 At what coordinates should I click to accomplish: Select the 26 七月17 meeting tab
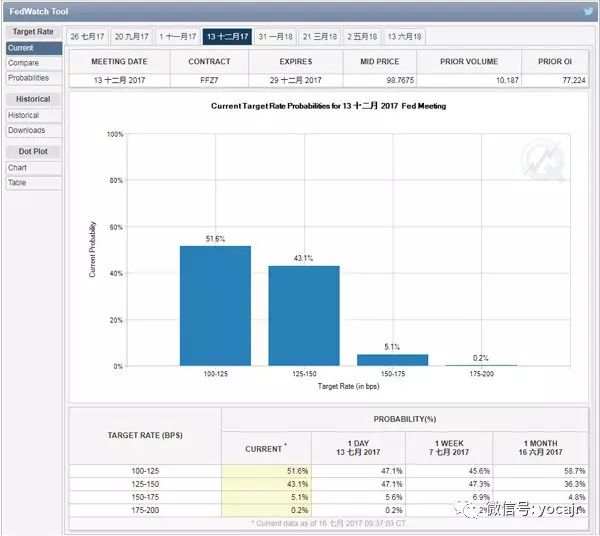87,37
